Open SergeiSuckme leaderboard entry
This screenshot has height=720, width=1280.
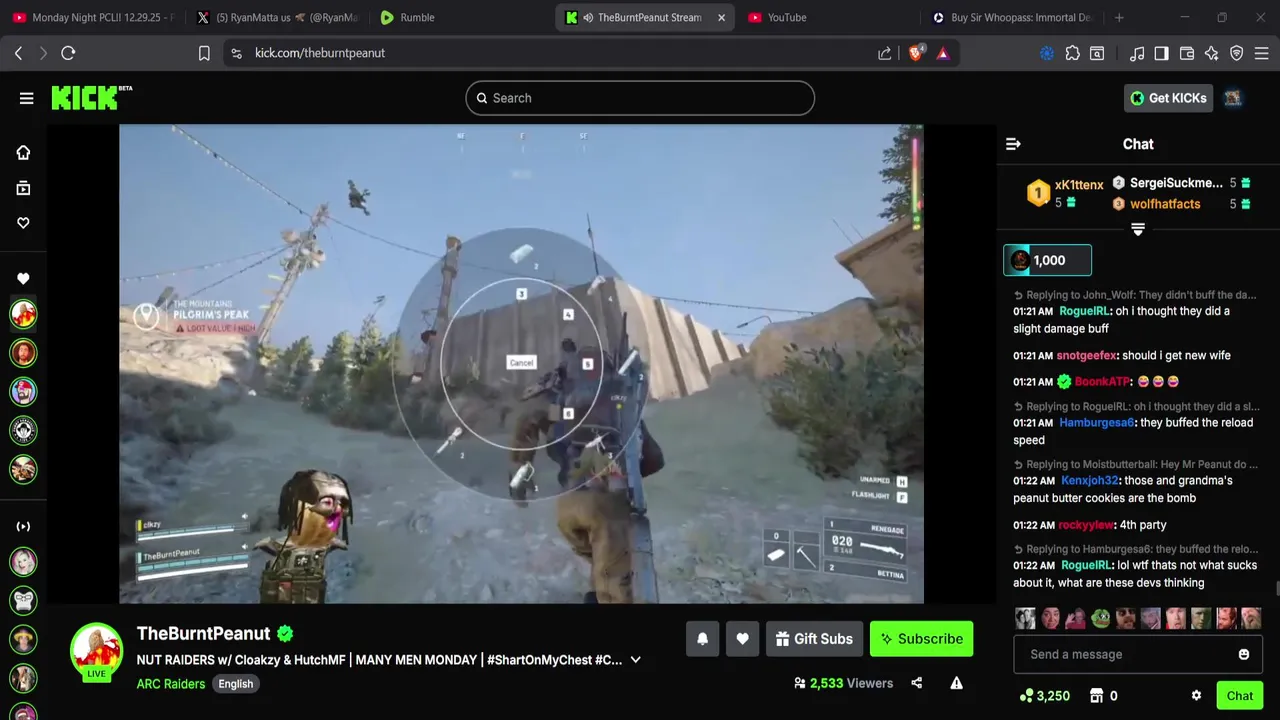1176,183
